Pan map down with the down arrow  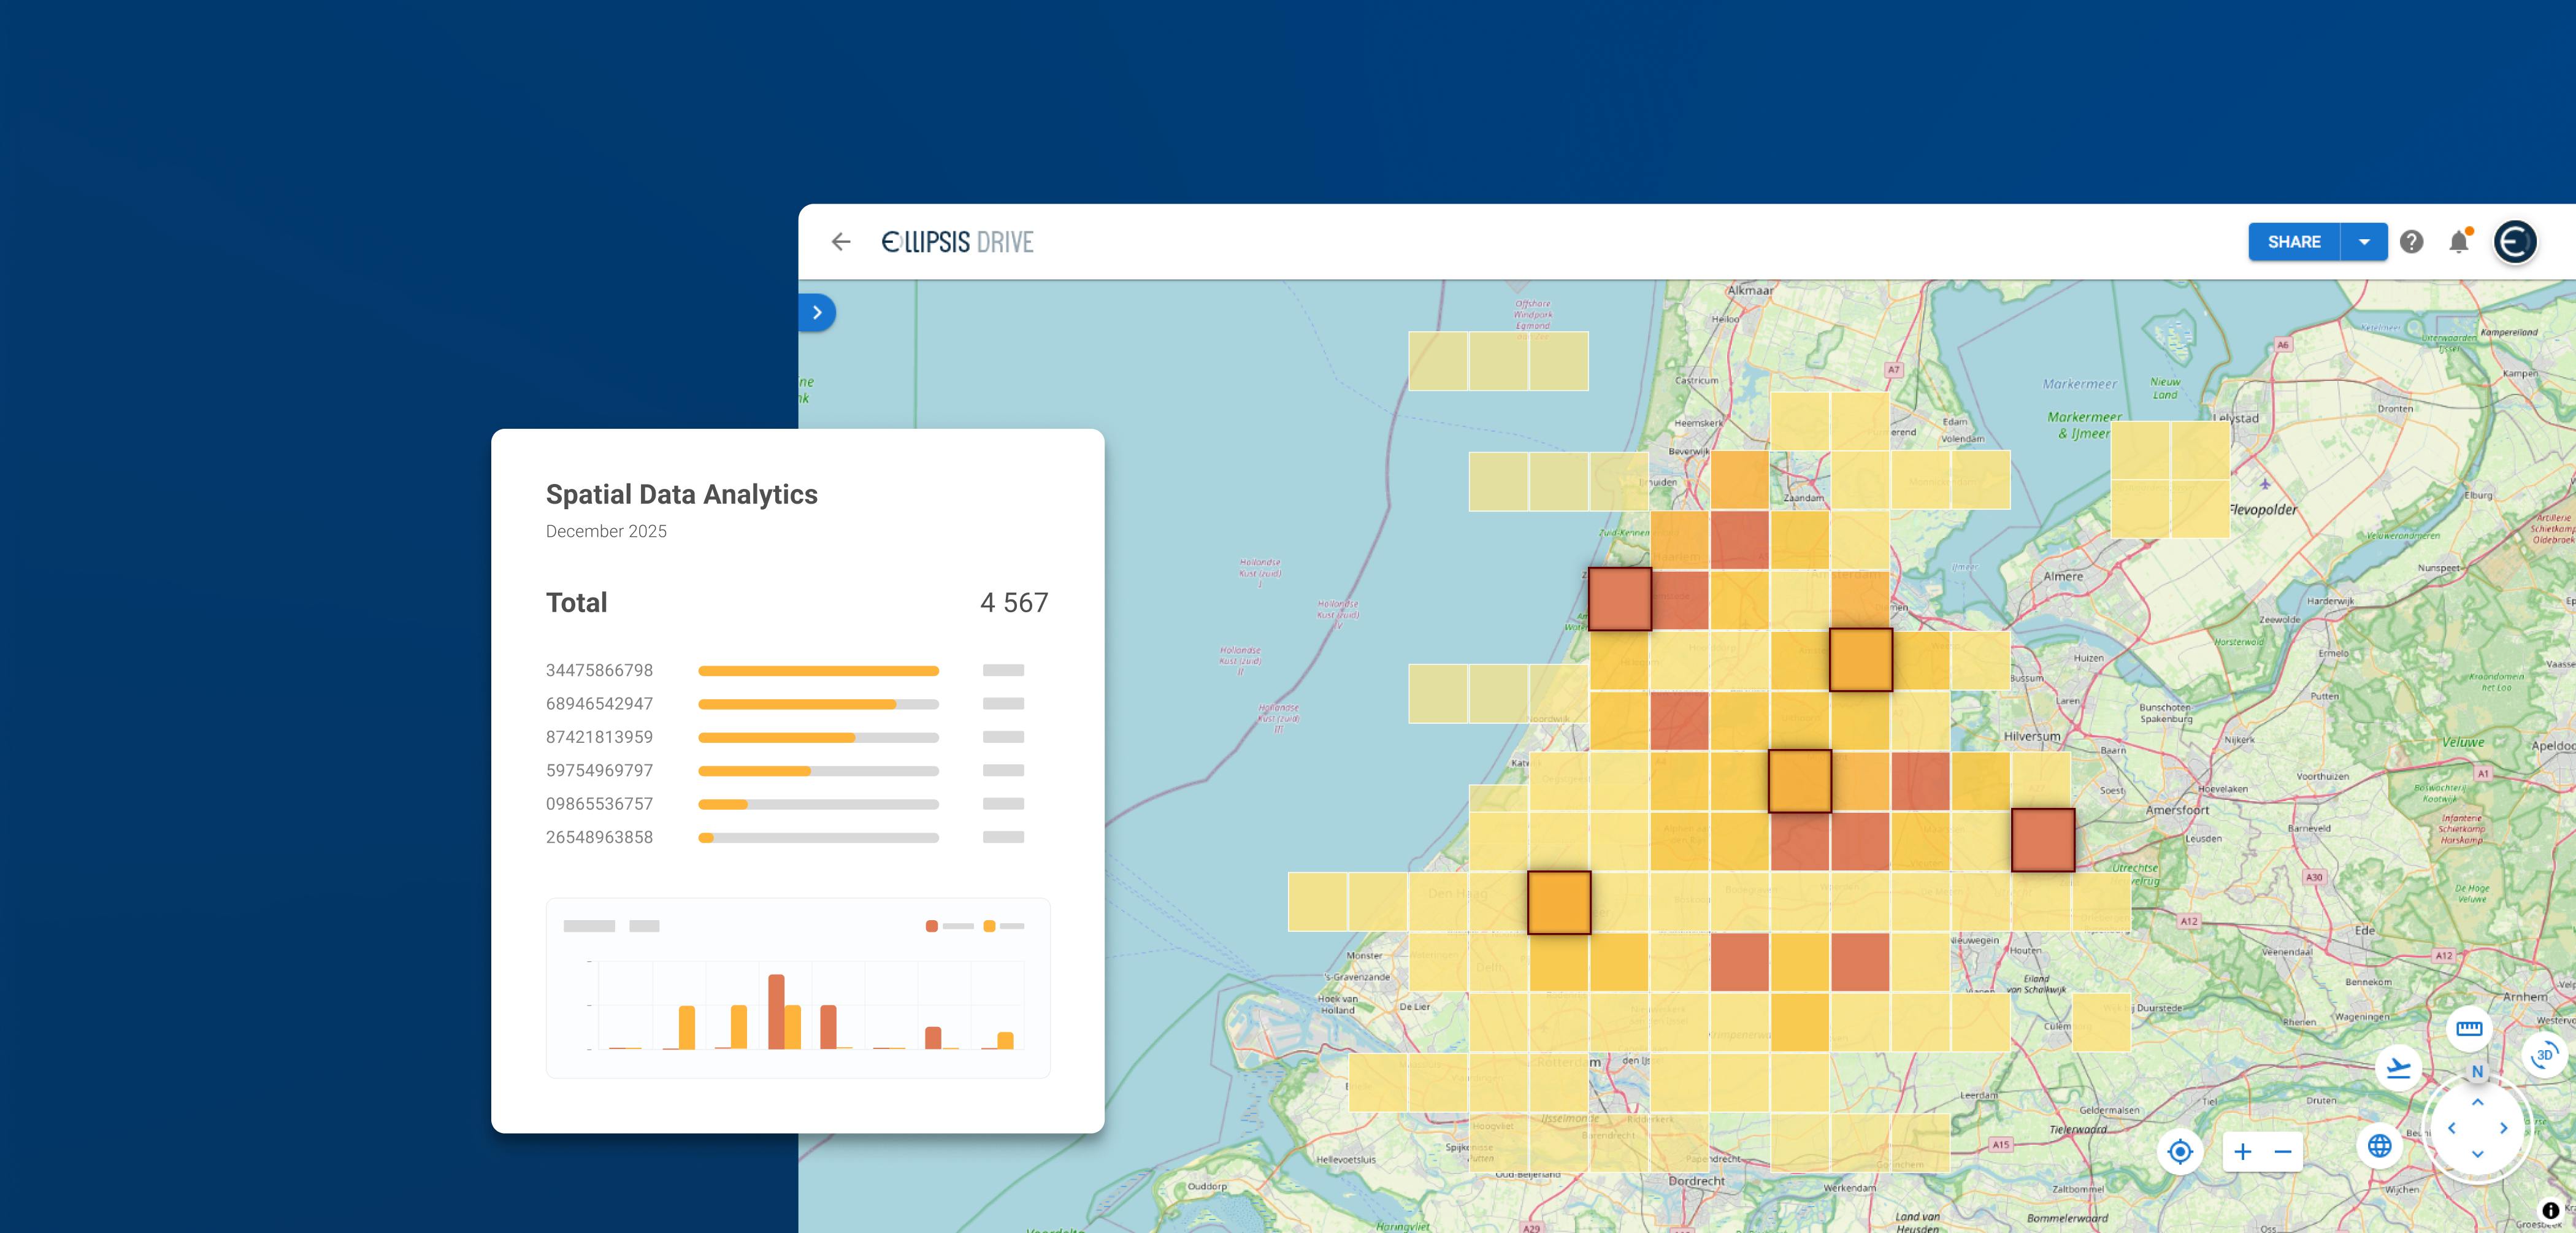coord(2478,1154)
